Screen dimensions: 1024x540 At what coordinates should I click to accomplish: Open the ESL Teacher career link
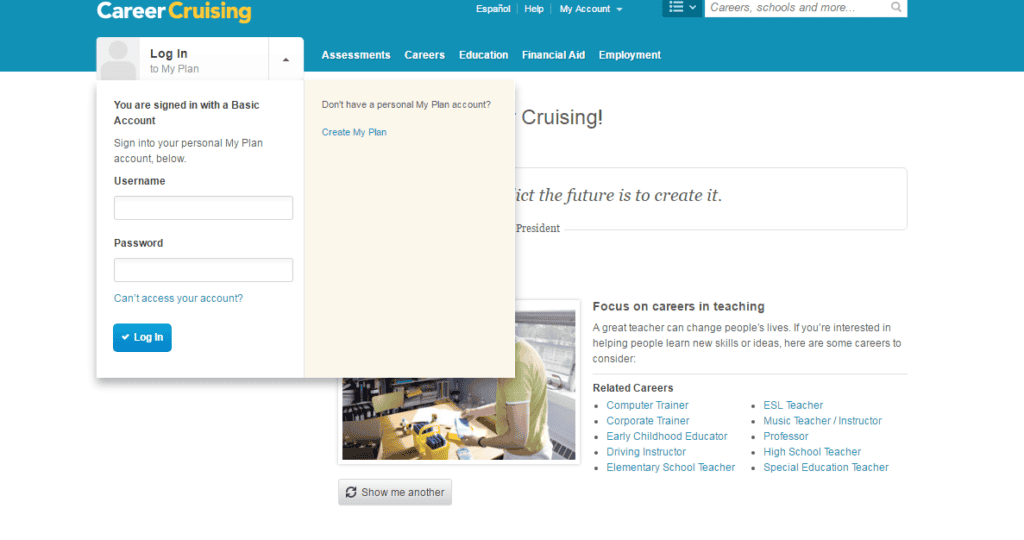coord(793,405)
